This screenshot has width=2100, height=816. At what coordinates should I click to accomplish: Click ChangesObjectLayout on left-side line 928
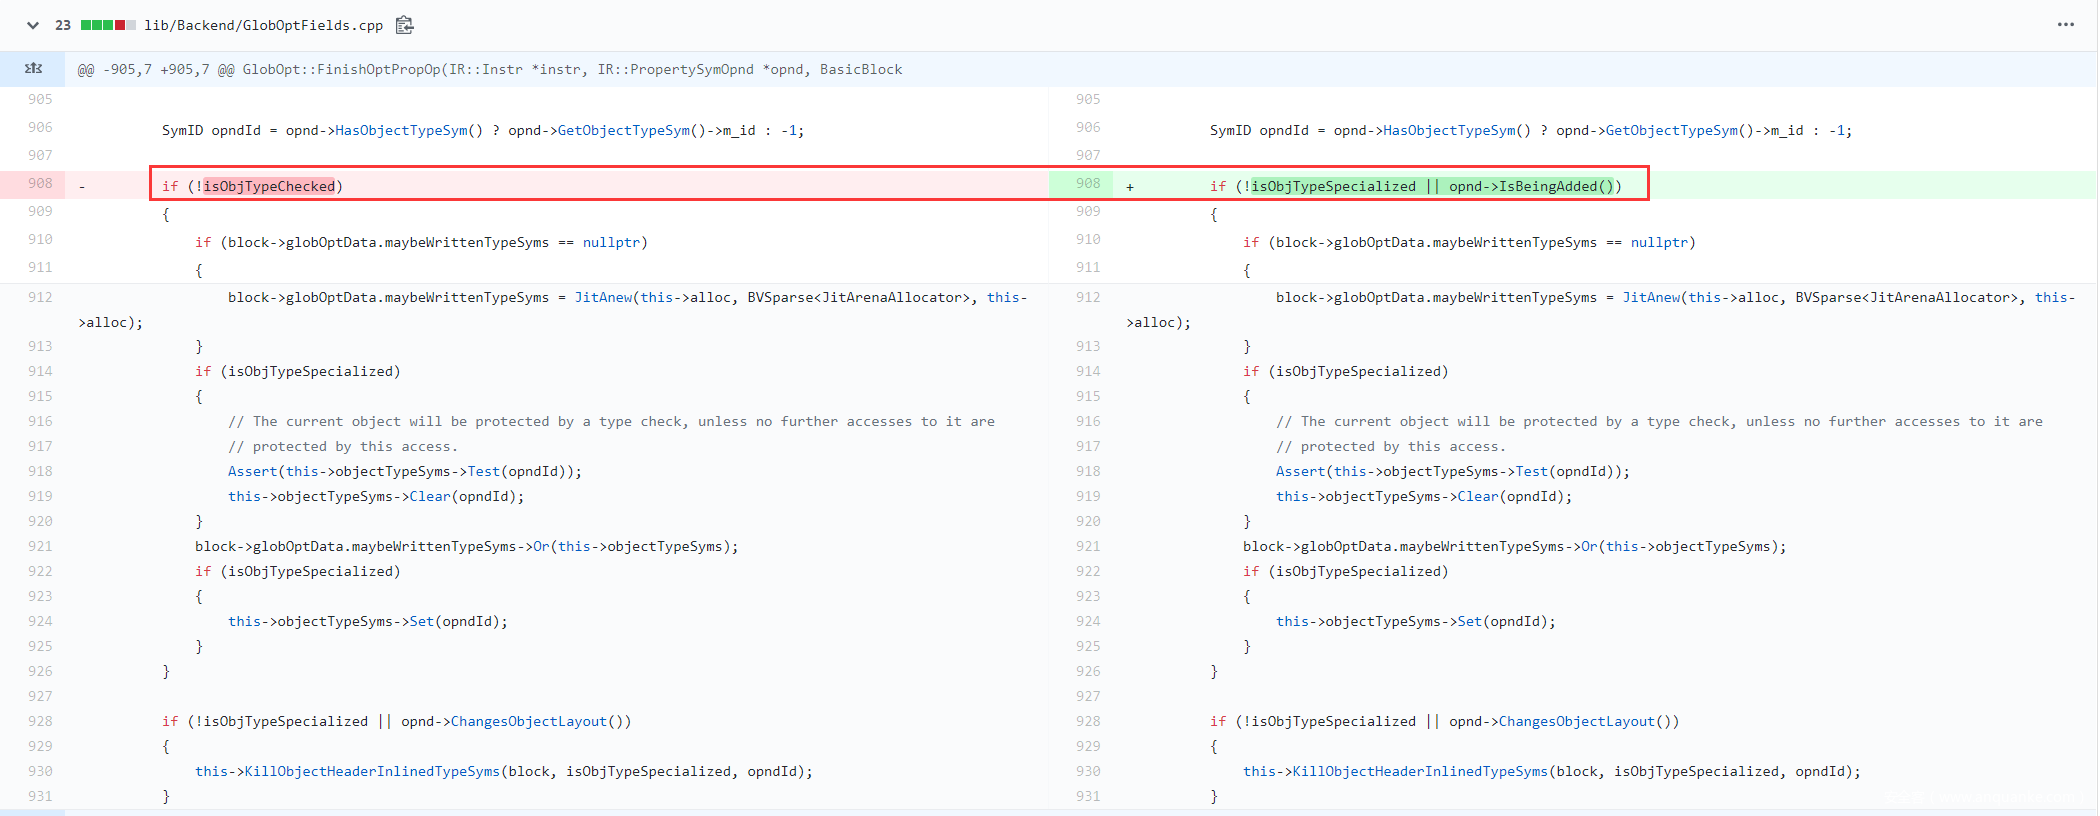(x=529, y=721)
